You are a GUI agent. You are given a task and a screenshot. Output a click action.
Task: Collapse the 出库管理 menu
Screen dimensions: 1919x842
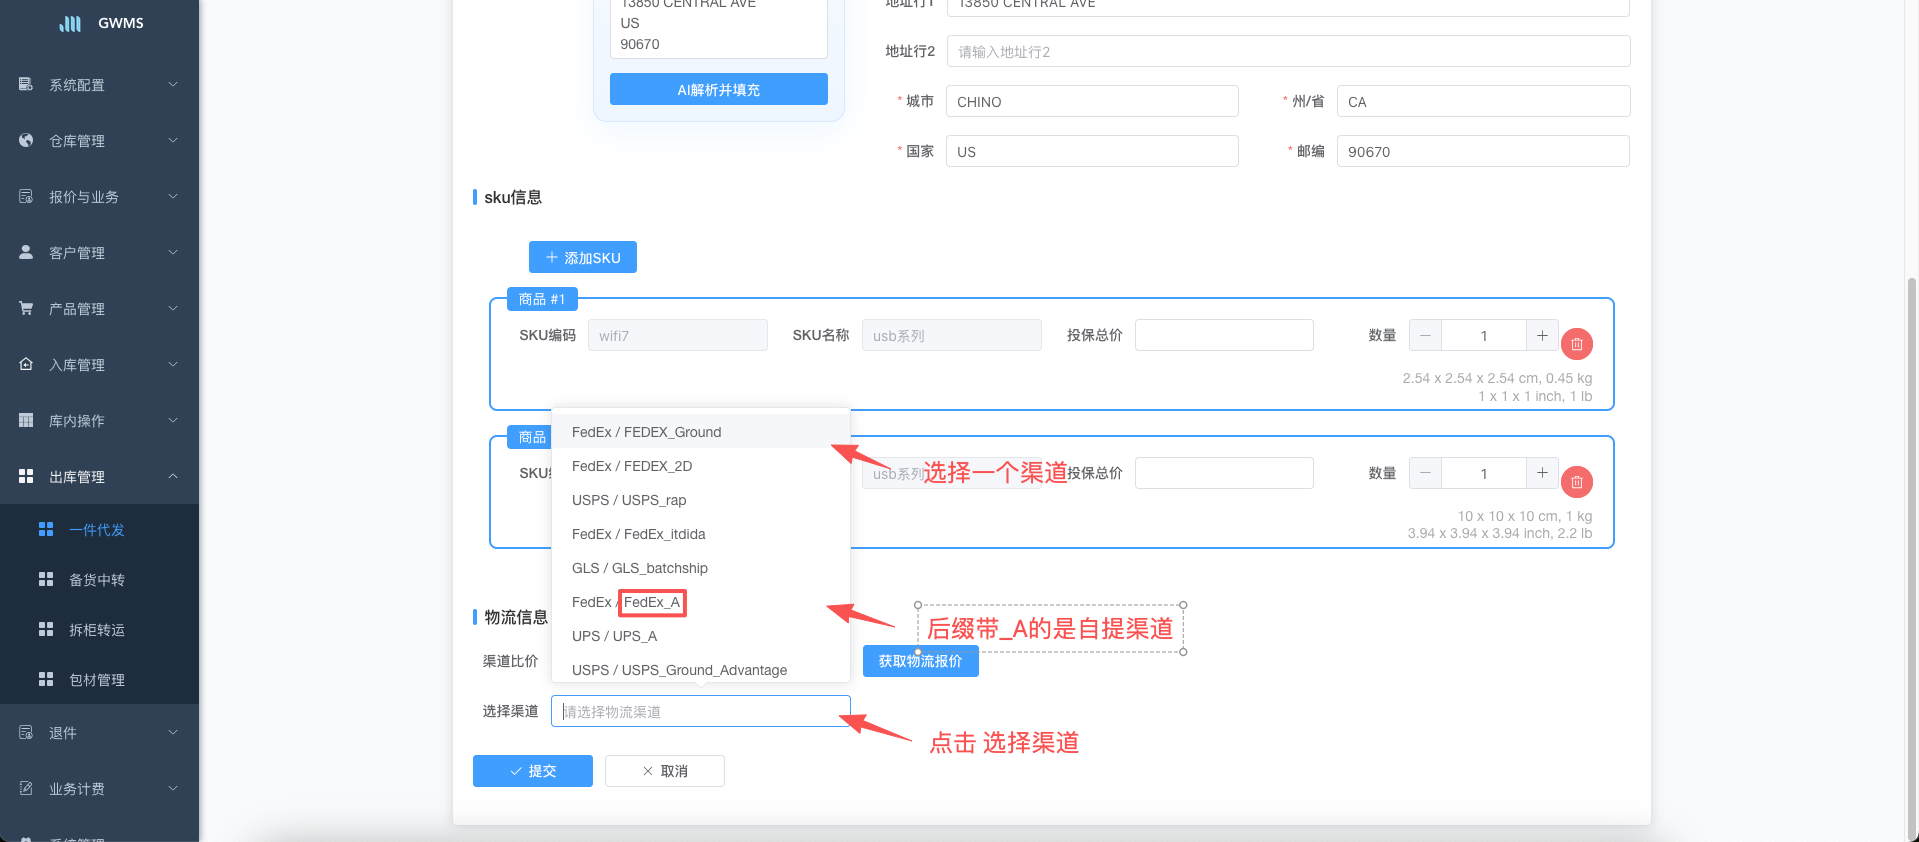pyautogui.click(x=173, y=477)
